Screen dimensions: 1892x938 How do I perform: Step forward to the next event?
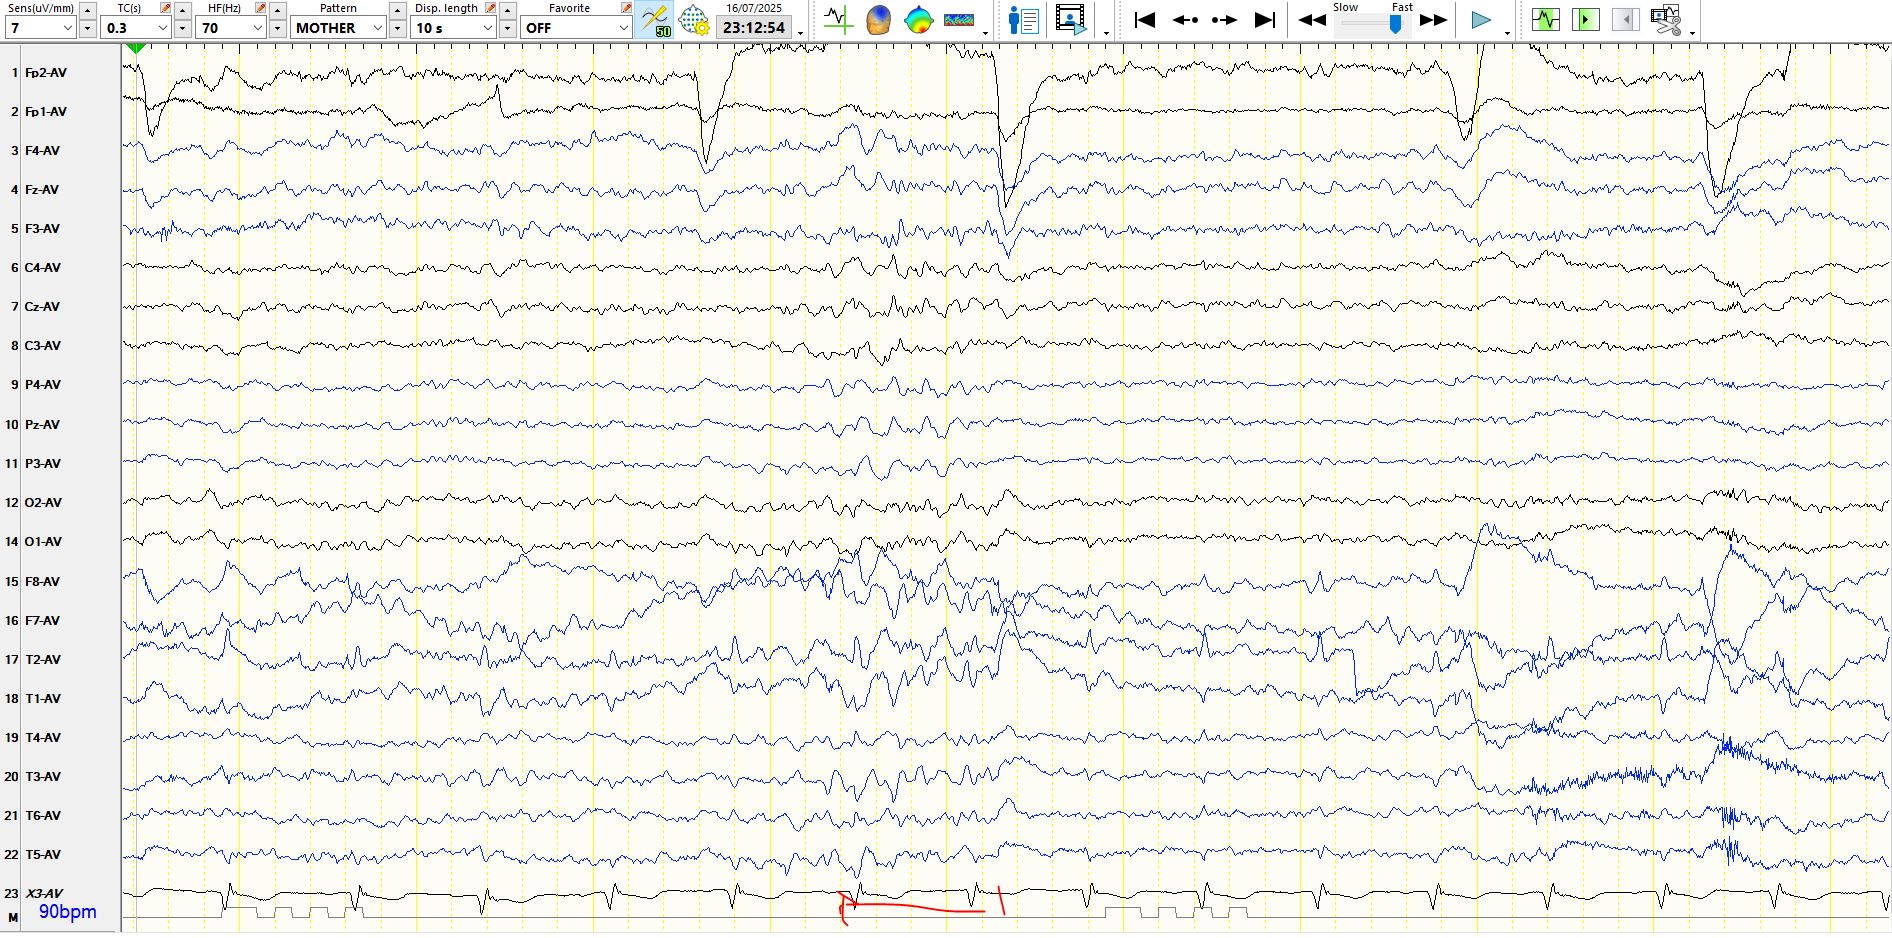[1224, 19]
